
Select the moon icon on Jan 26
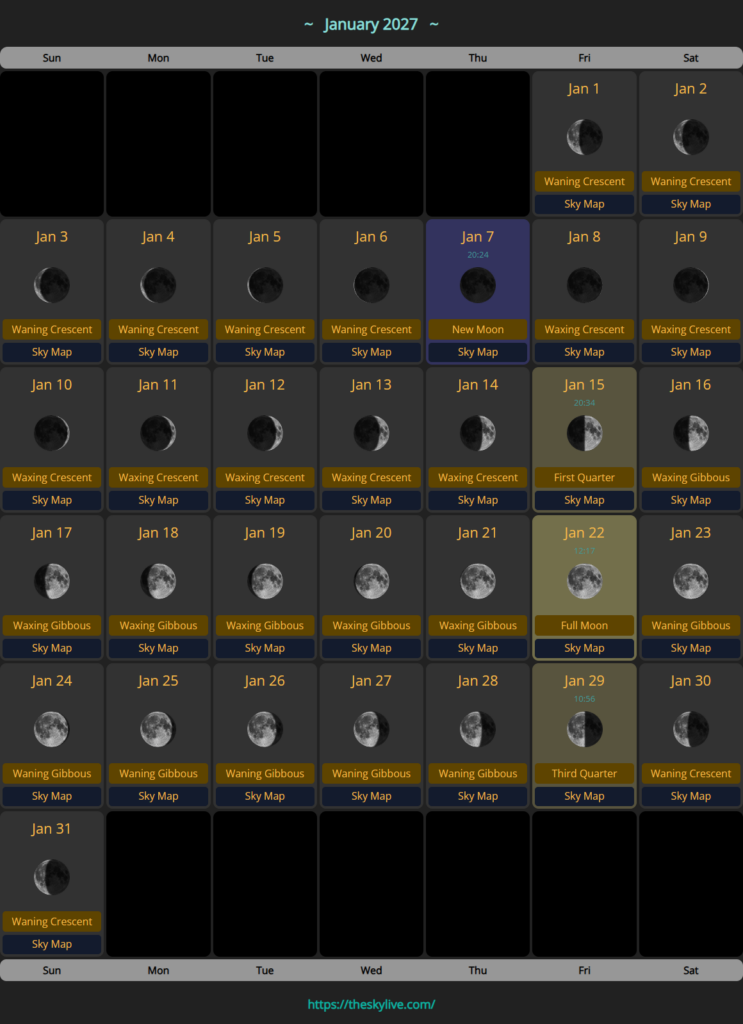coord(265,729)
